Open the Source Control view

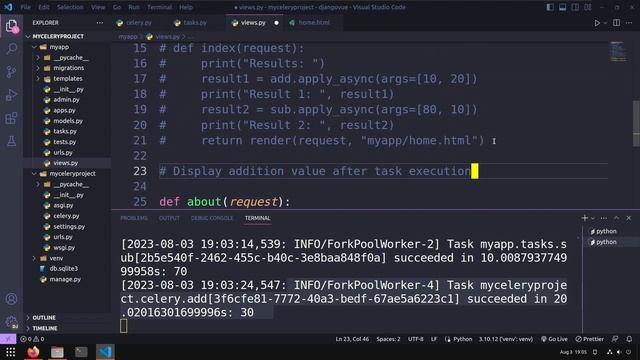click(x=11, y=72)
